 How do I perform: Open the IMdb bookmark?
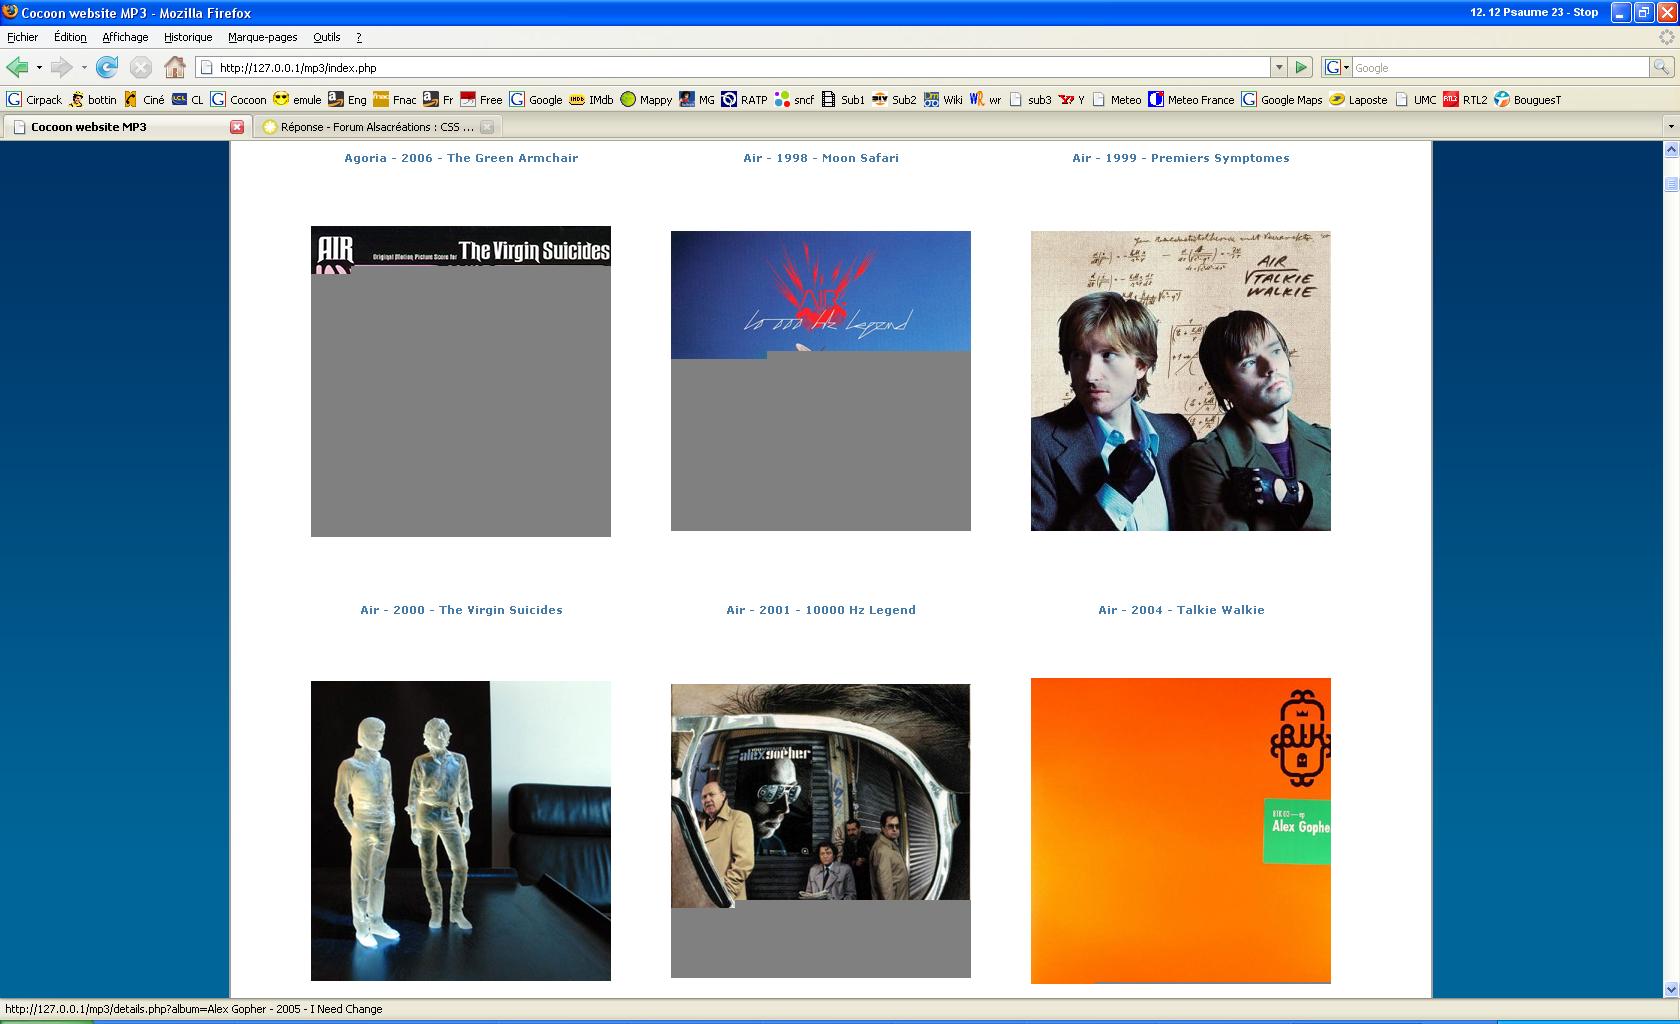[x=591, y=99]
